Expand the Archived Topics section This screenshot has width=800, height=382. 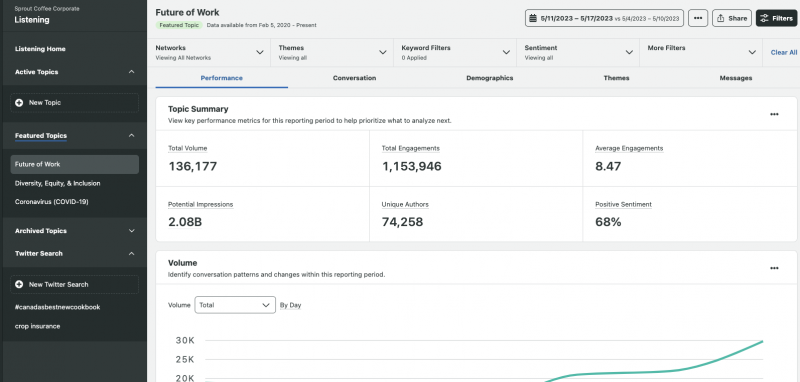pos(132,231)
